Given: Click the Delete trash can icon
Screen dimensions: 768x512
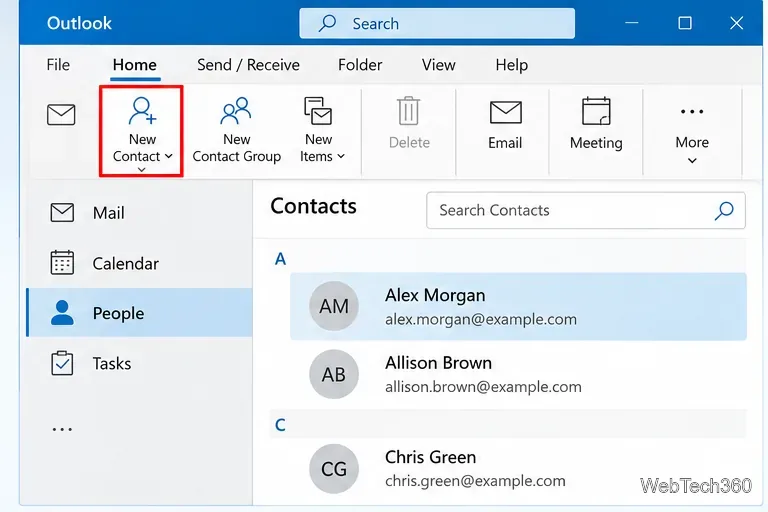Looking at the screenshot, I should coord(408,111).
